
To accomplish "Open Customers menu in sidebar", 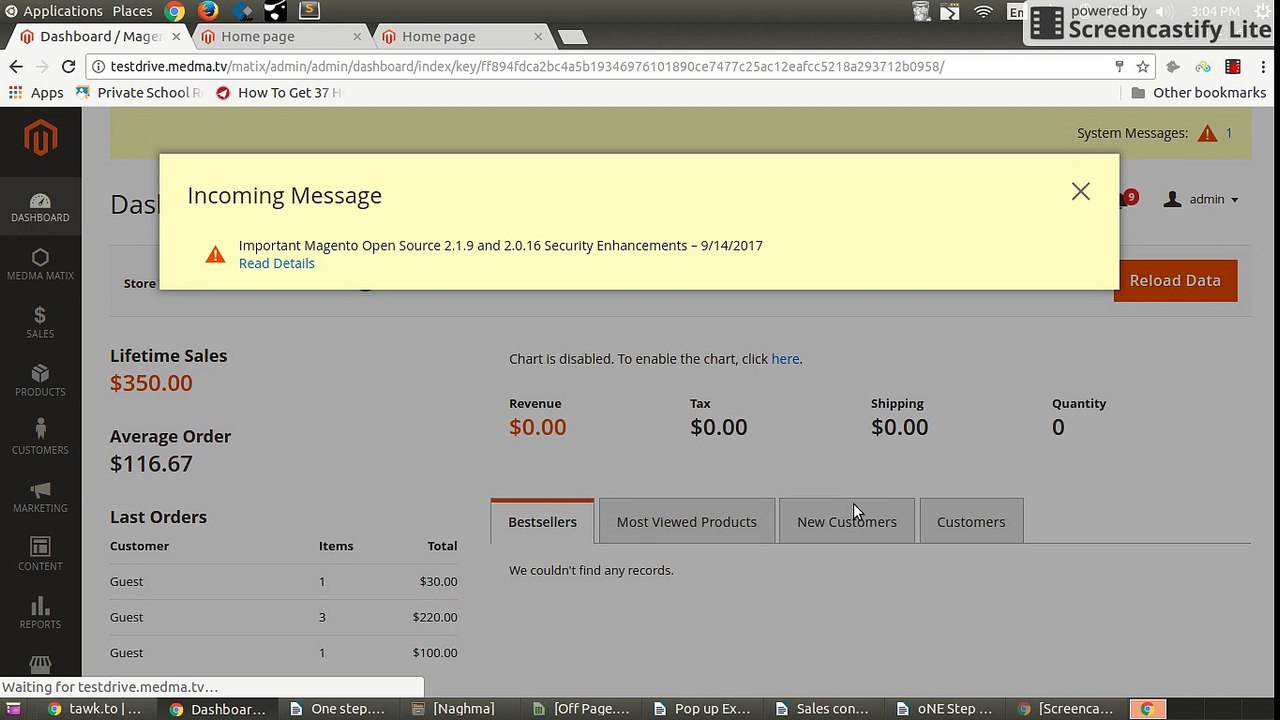I will [x=40, y=439].
